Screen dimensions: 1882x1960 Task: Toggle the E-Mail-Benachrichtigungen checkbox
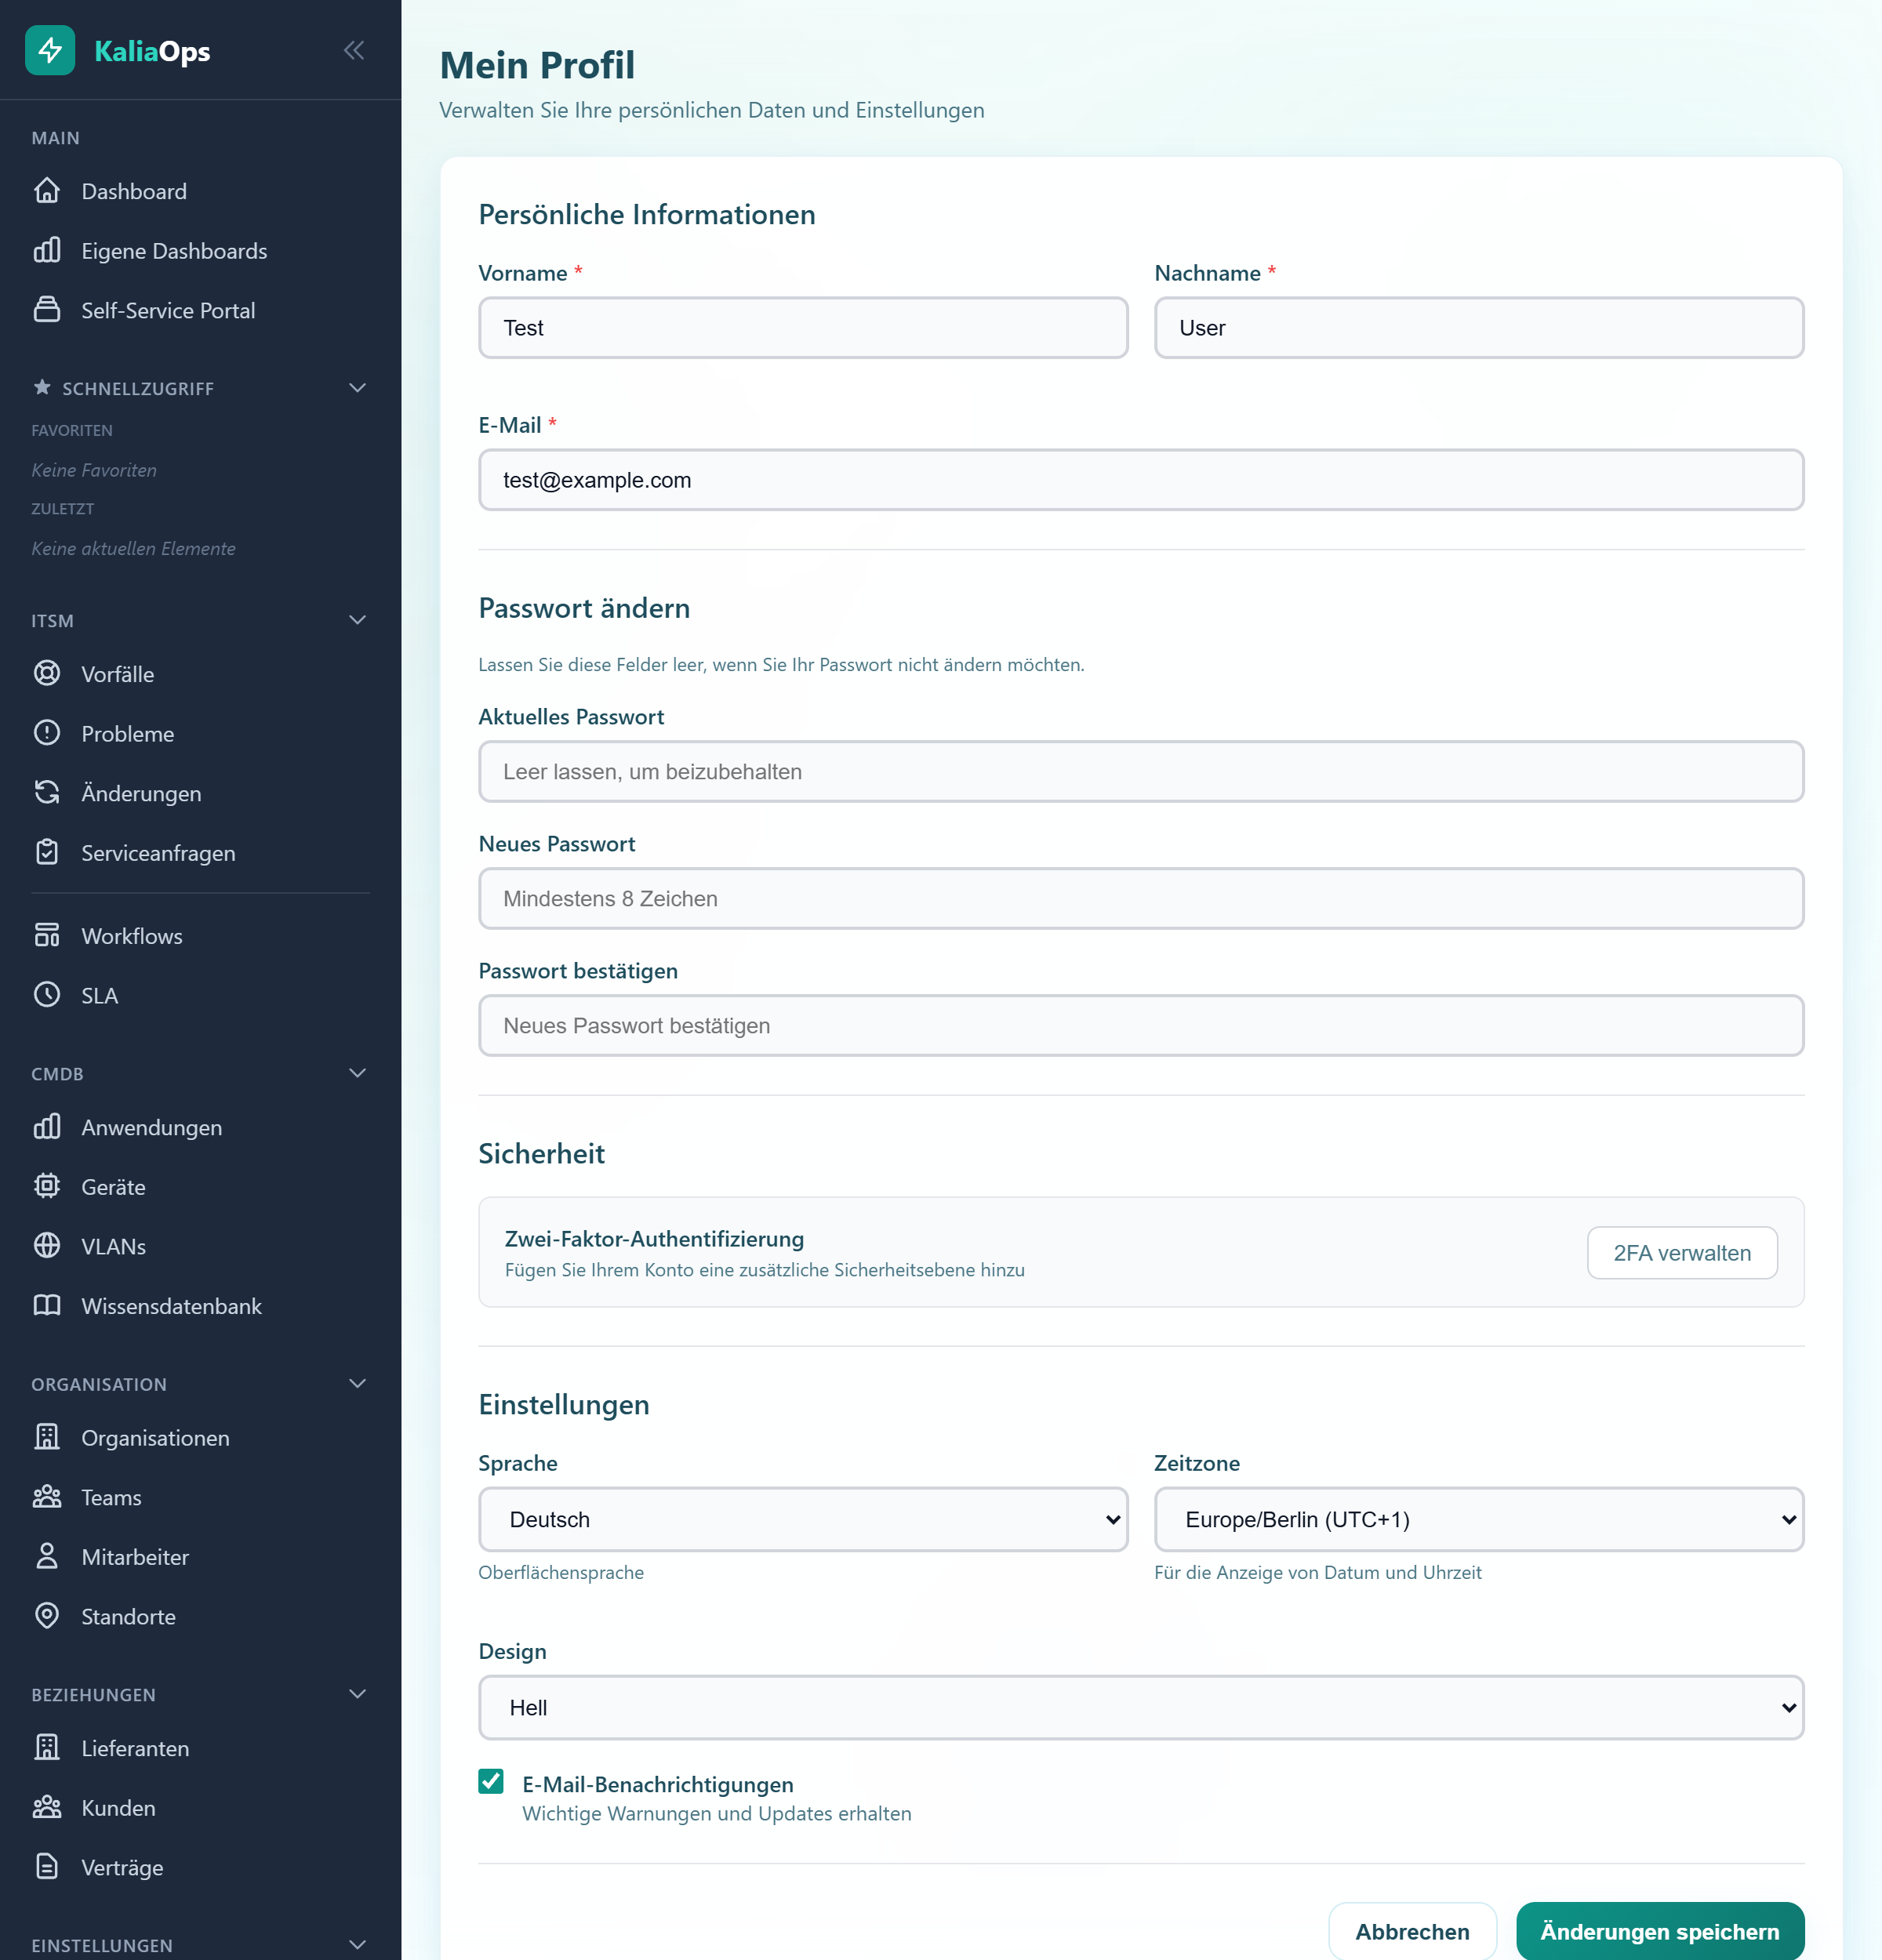point(491,1781)
